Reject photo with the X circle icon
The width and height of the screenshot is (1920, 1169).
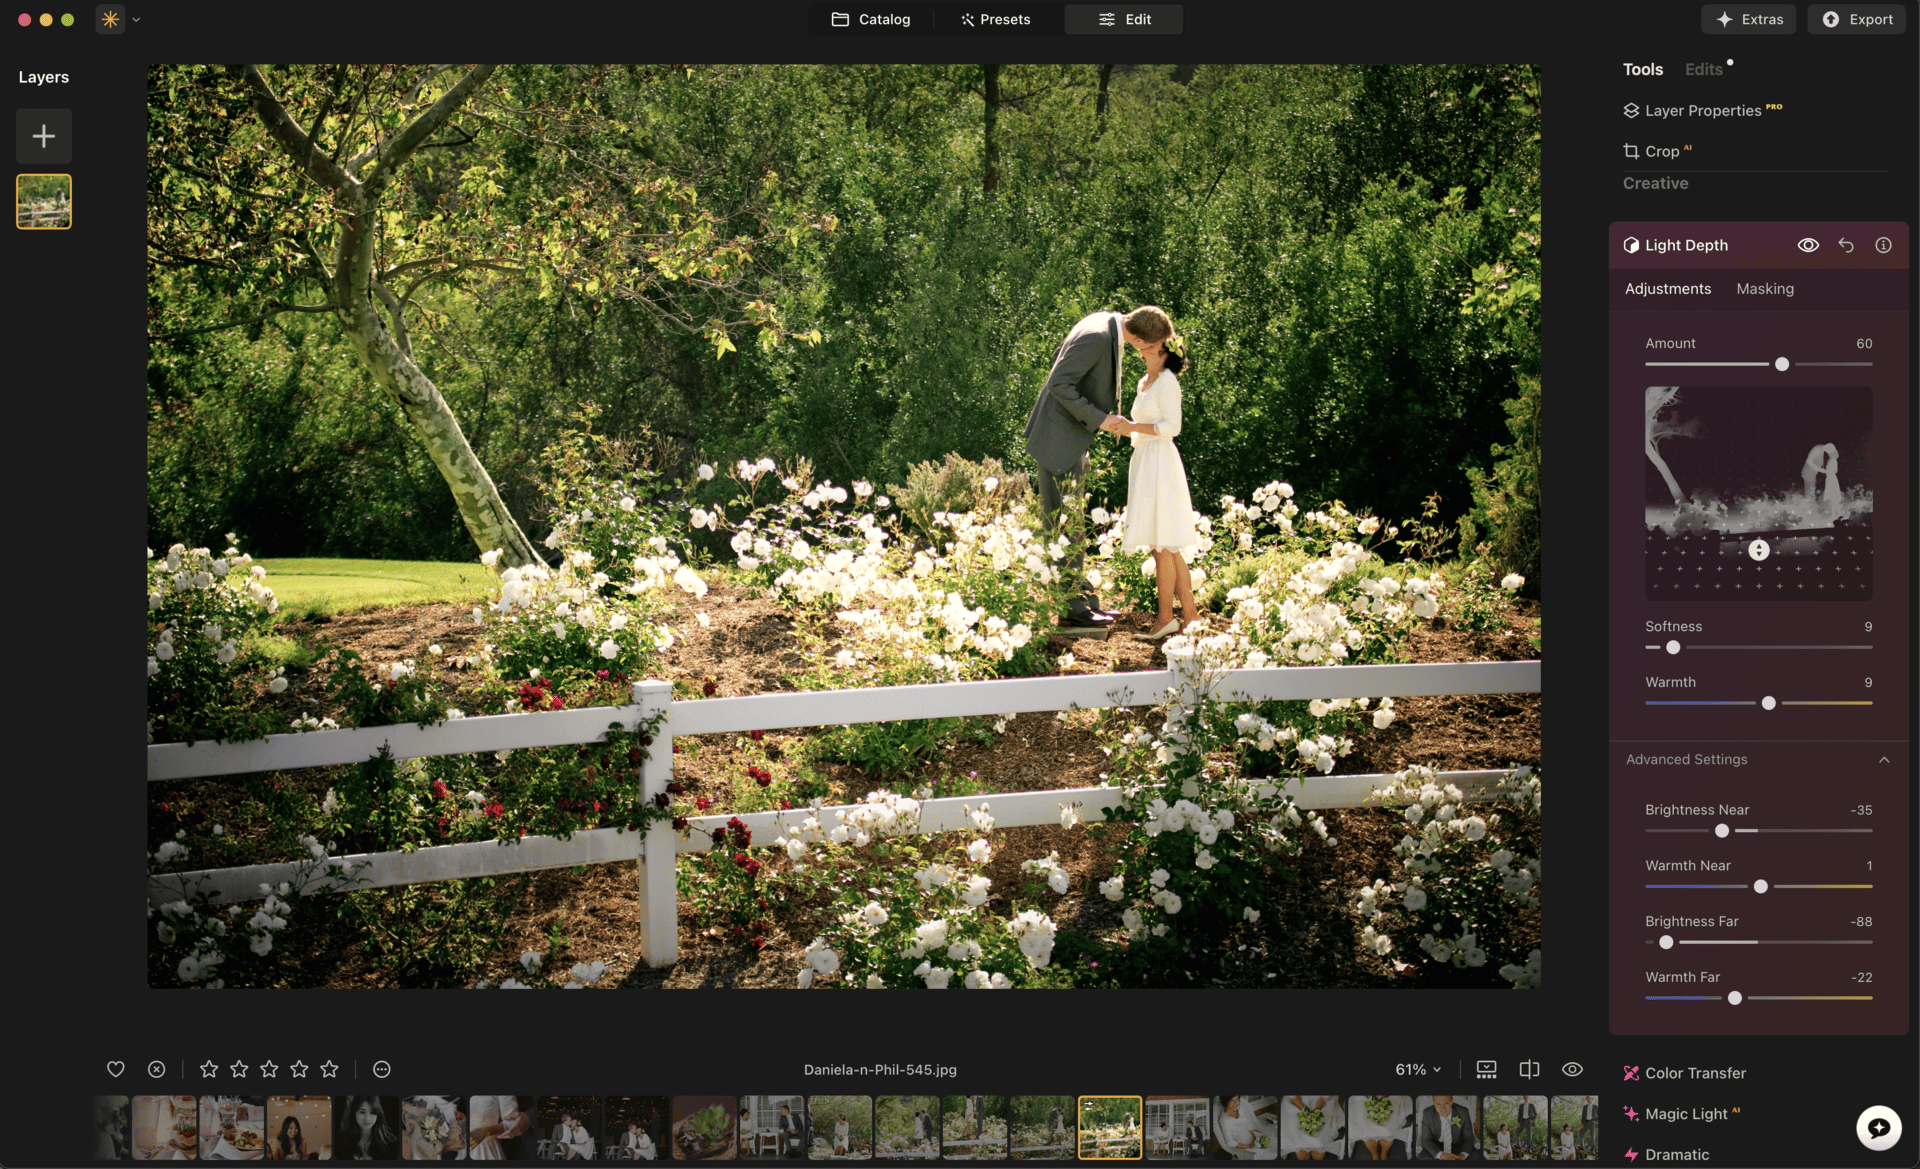click(x=156, y=1069)
